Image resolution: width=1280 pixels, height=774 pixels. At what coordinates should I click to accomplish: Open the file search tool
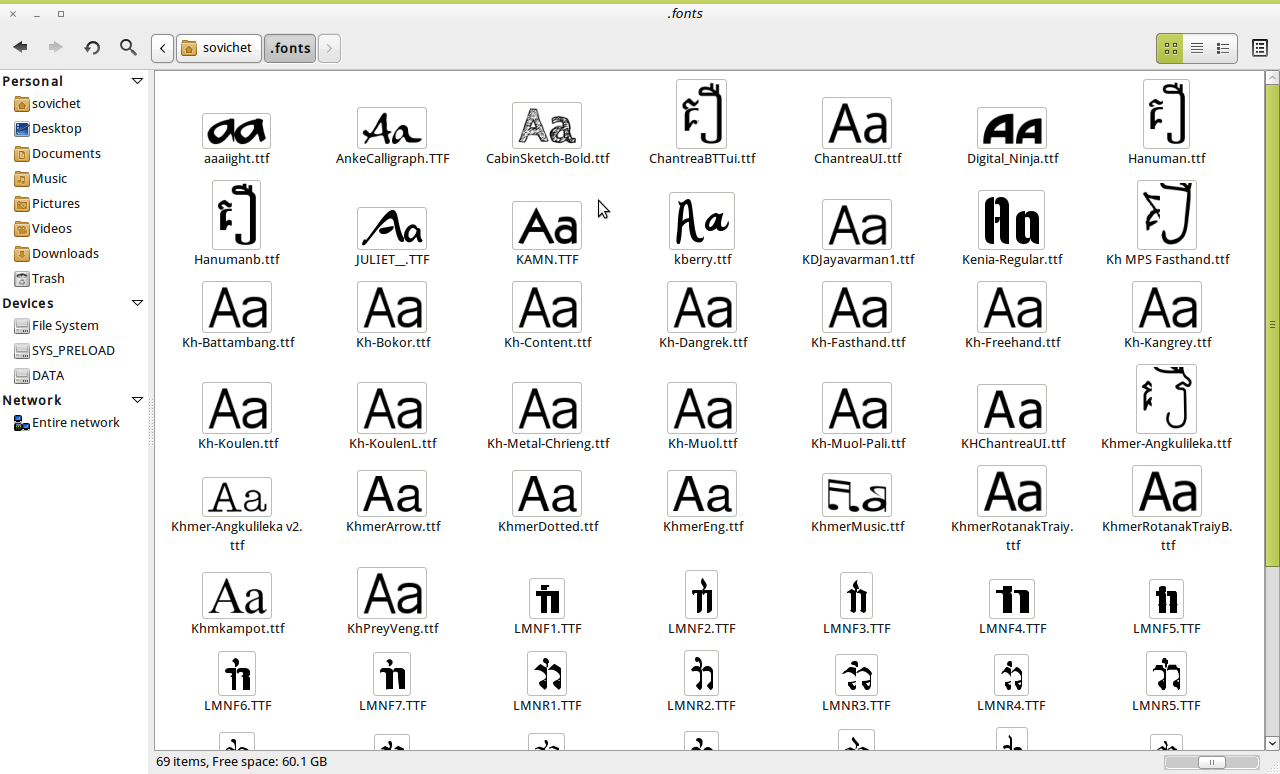(128, 47)
